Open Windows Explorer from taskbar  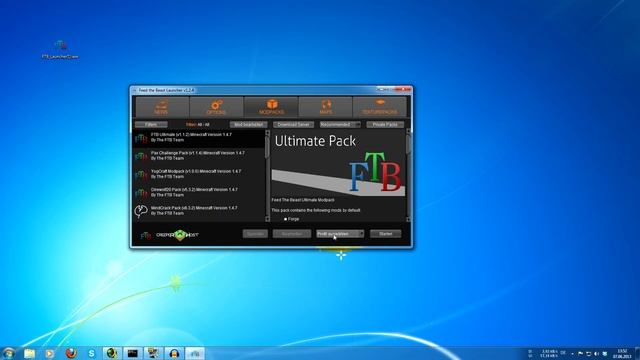[29, 353]
